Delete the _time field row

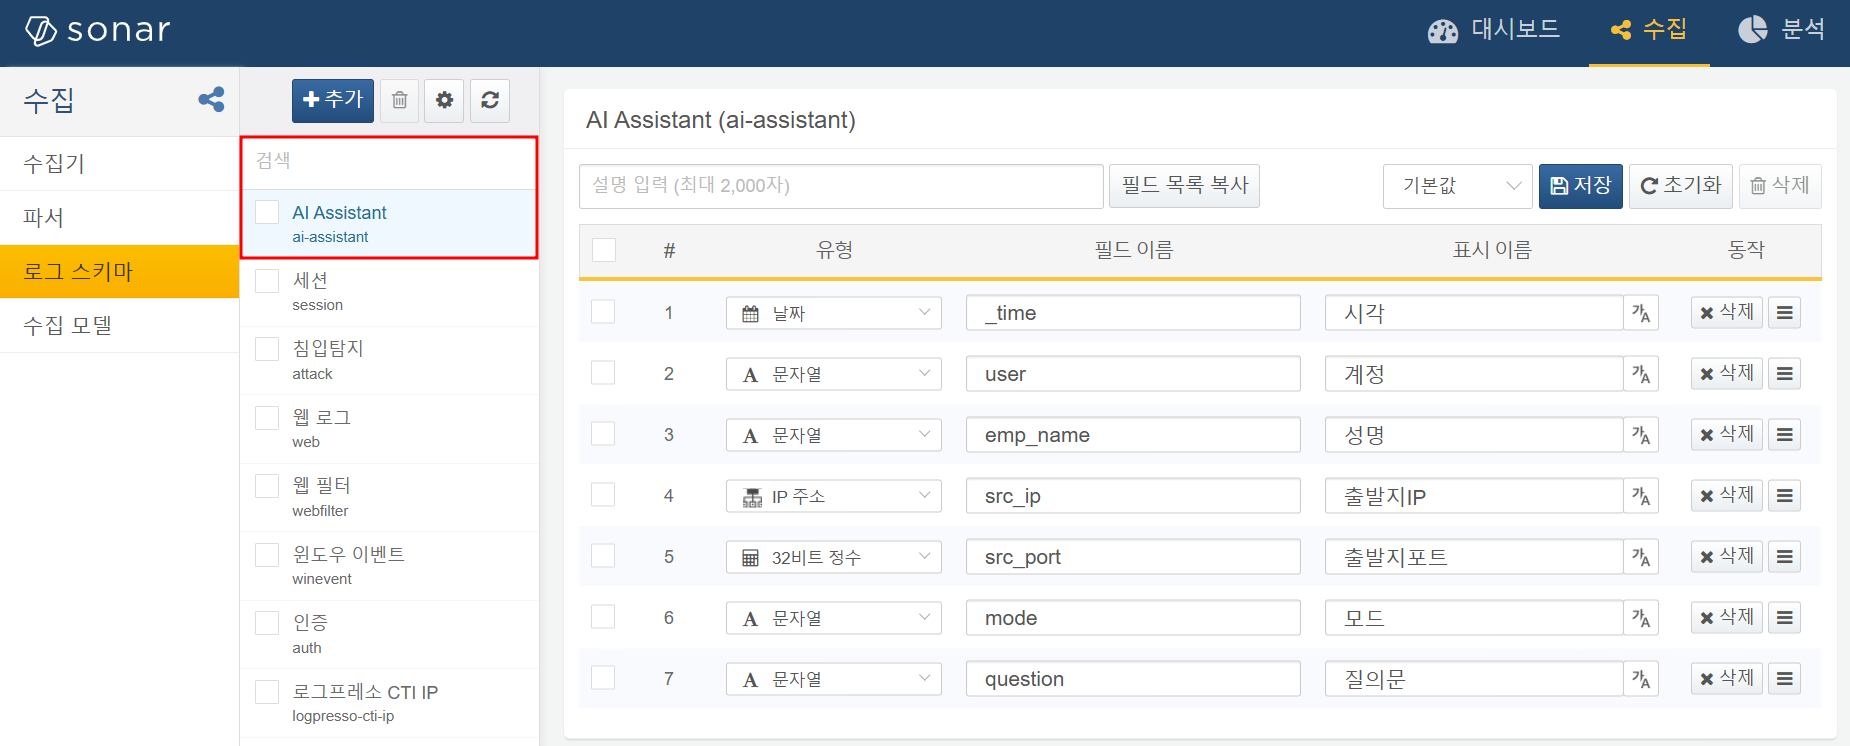[1727, 313]
